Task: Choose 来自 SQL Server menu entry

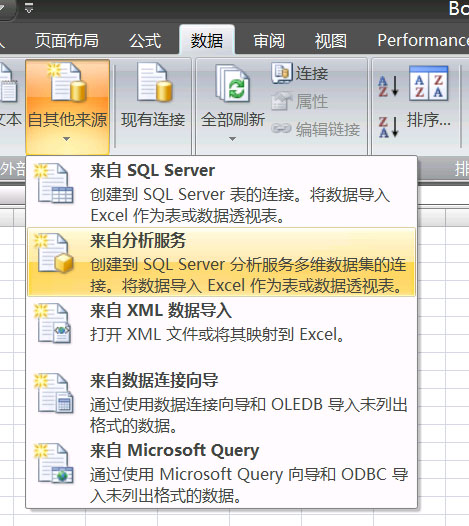Action: [221, 193]
